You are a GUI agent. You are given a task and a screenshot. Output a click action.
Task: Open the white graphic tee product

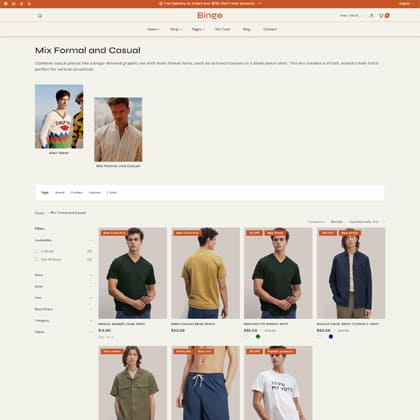tap(278, 383)
